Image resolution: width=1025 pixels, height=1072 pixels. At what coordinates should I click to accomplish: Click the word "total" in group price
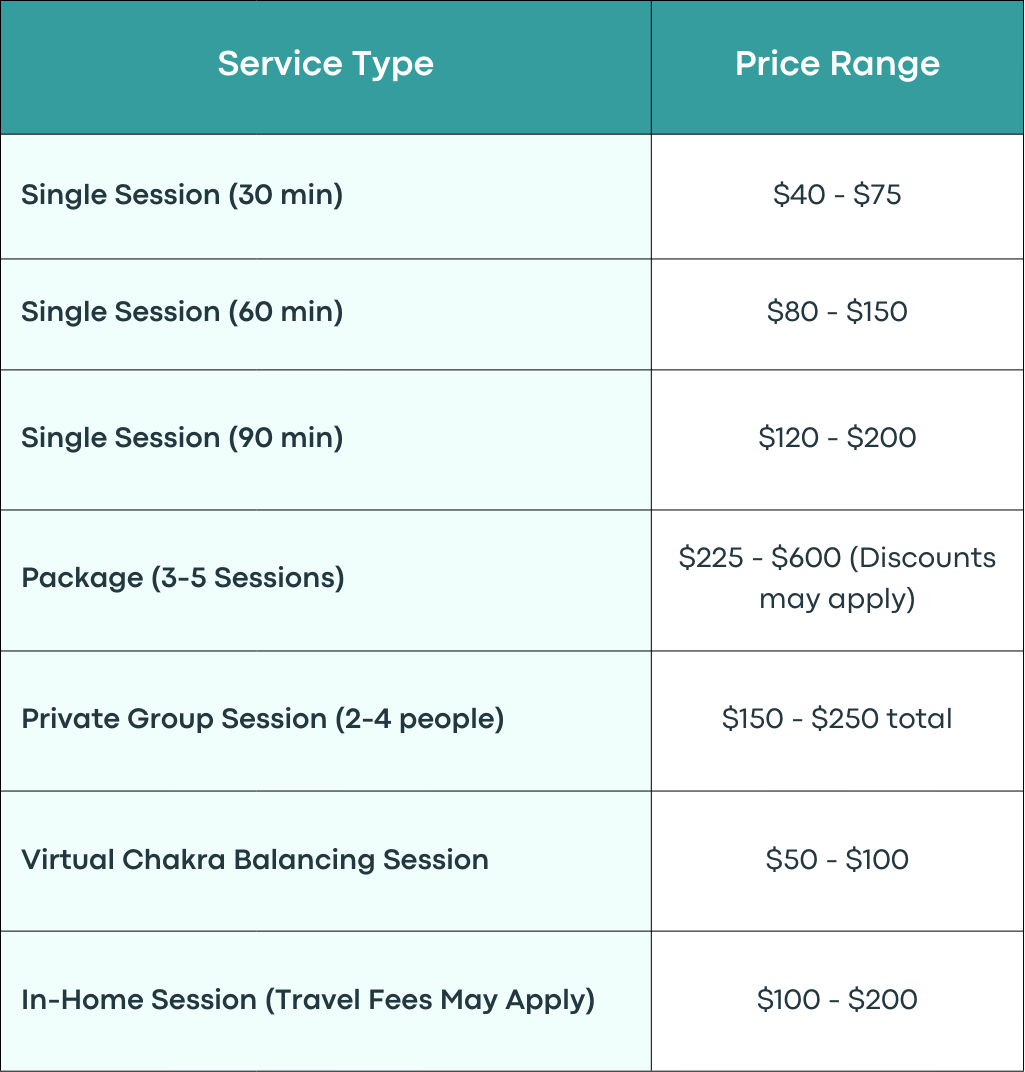coord(918,719)
